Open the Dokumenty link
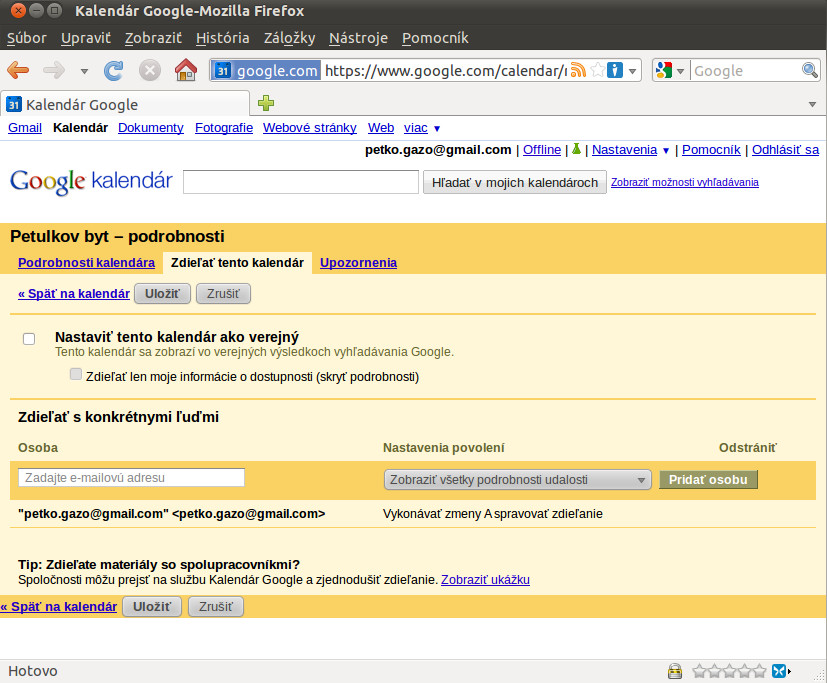 click(x=151, y=128)
